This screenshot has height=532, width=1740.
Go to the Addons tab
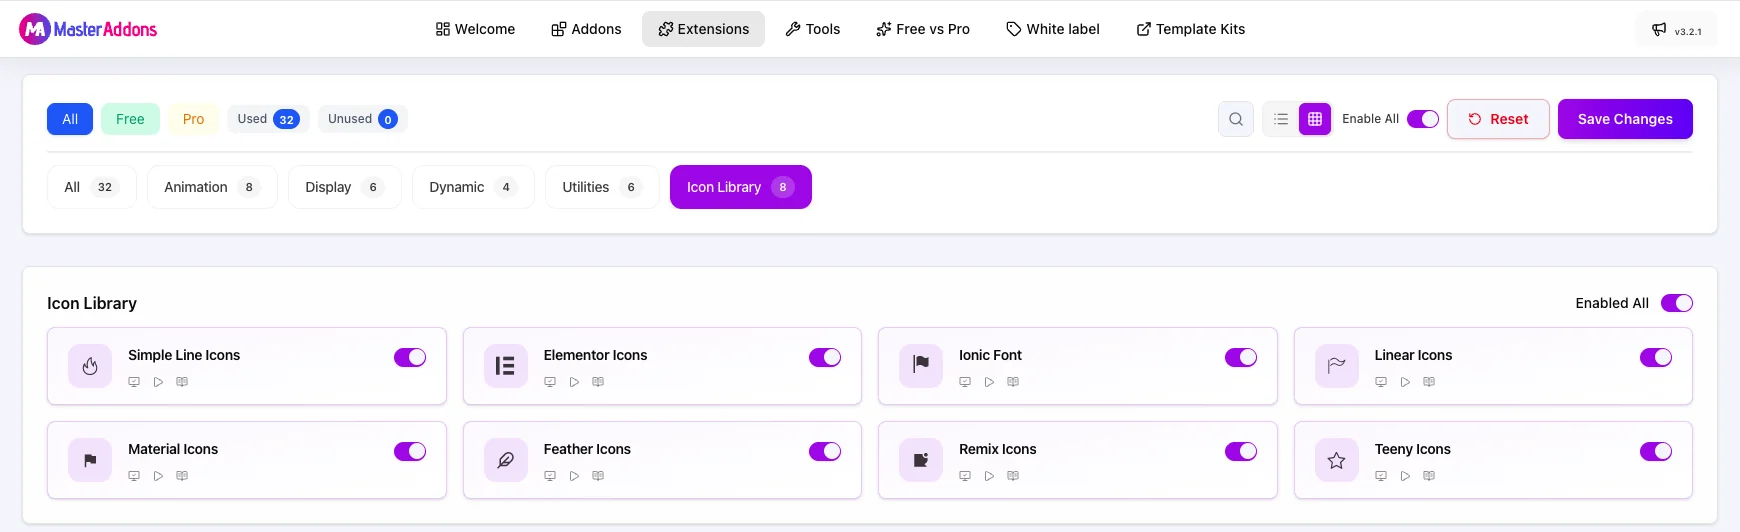pyautogui.click(x=586, y=29)
